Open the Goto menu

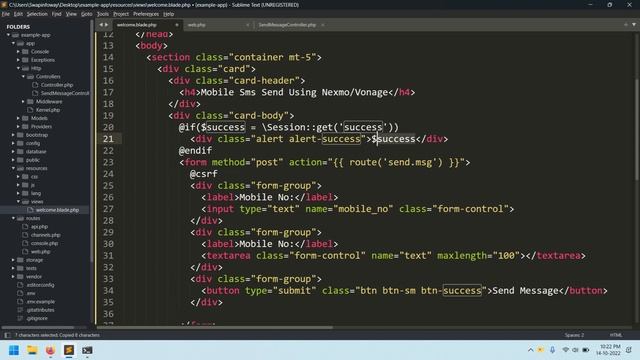tap(87, 14)
